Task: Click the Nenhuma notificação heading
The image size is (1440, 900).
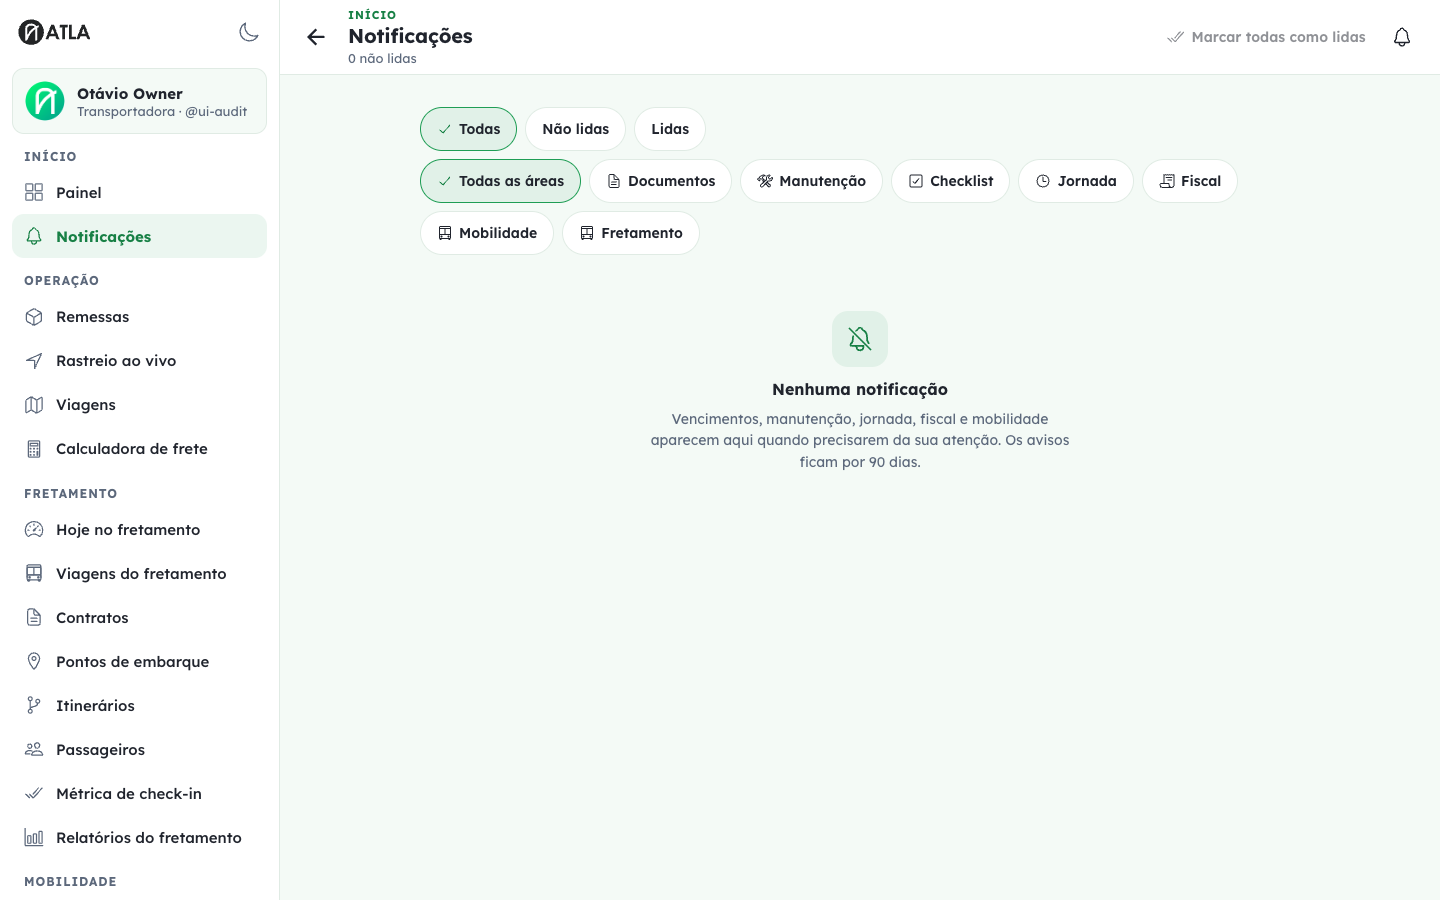Action: [860, 389]
